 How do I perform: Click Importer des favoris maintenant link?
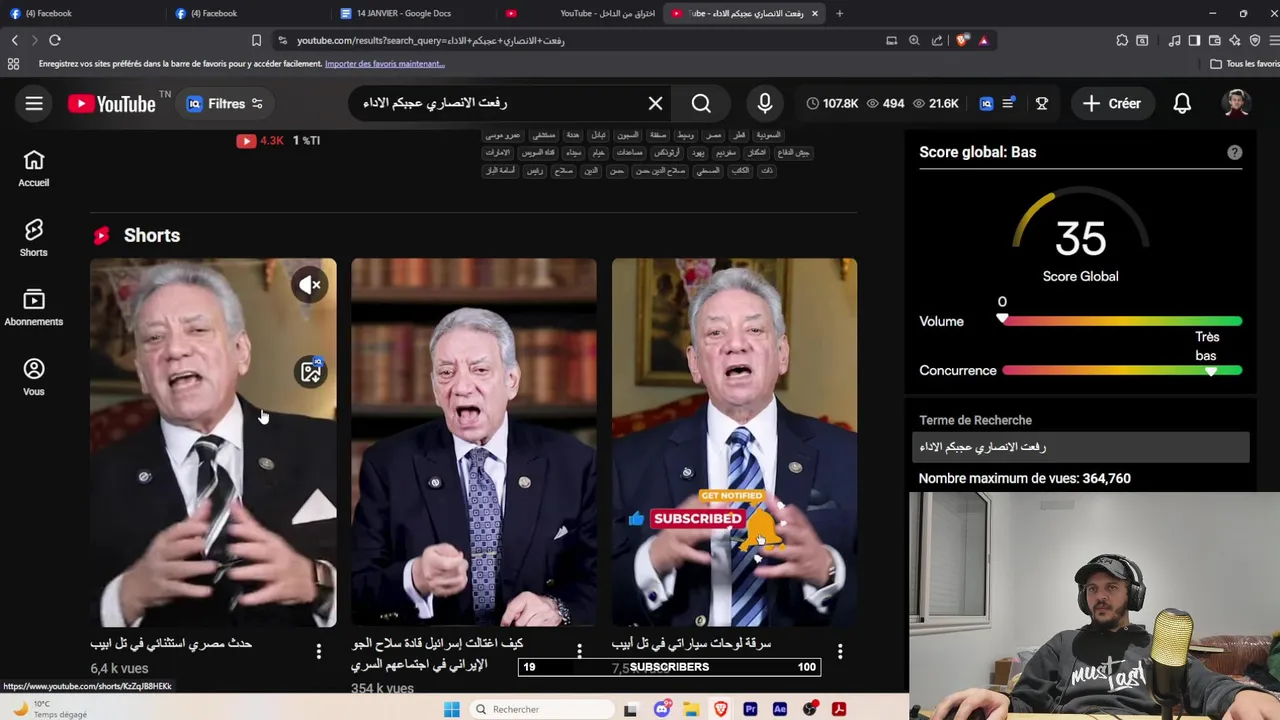[x=385, y=64]
